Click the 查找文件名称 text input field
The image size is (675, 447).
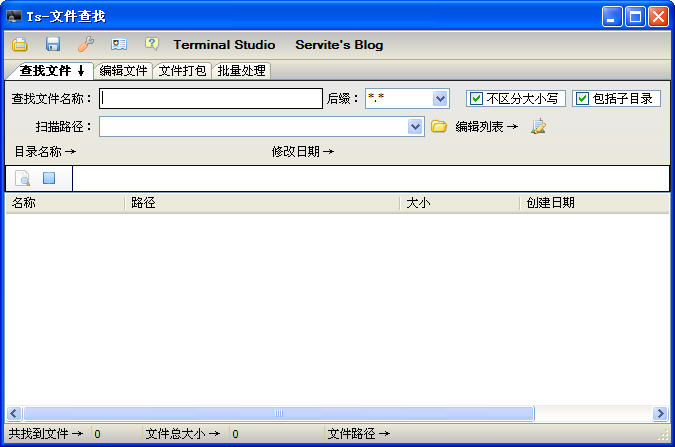[x=211, y=99]
